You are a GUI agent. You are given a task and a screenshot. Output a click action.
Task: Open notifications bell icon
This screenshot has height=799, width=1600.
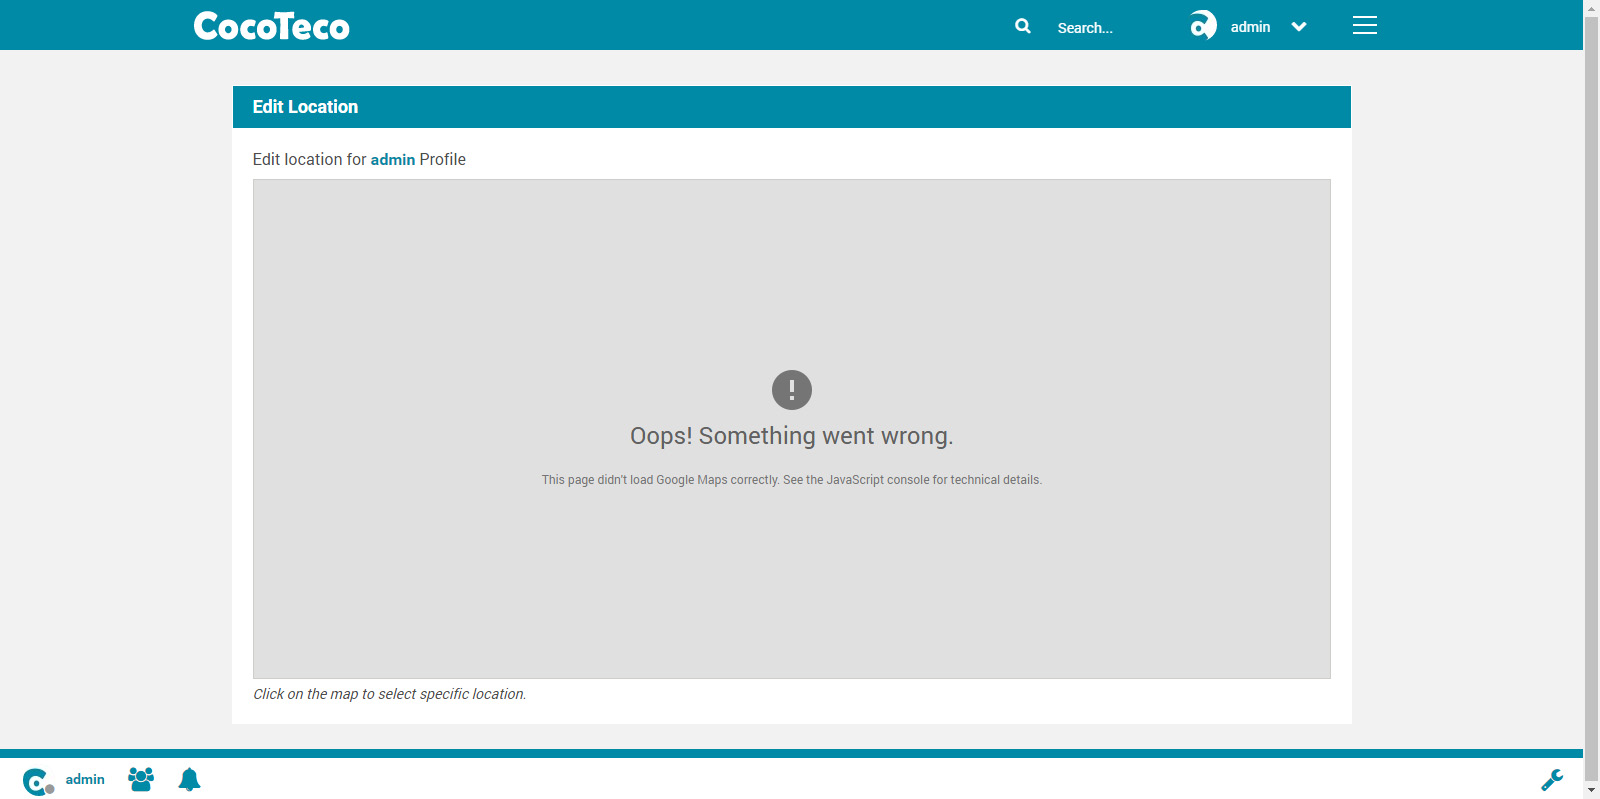(x=189, y=779)
